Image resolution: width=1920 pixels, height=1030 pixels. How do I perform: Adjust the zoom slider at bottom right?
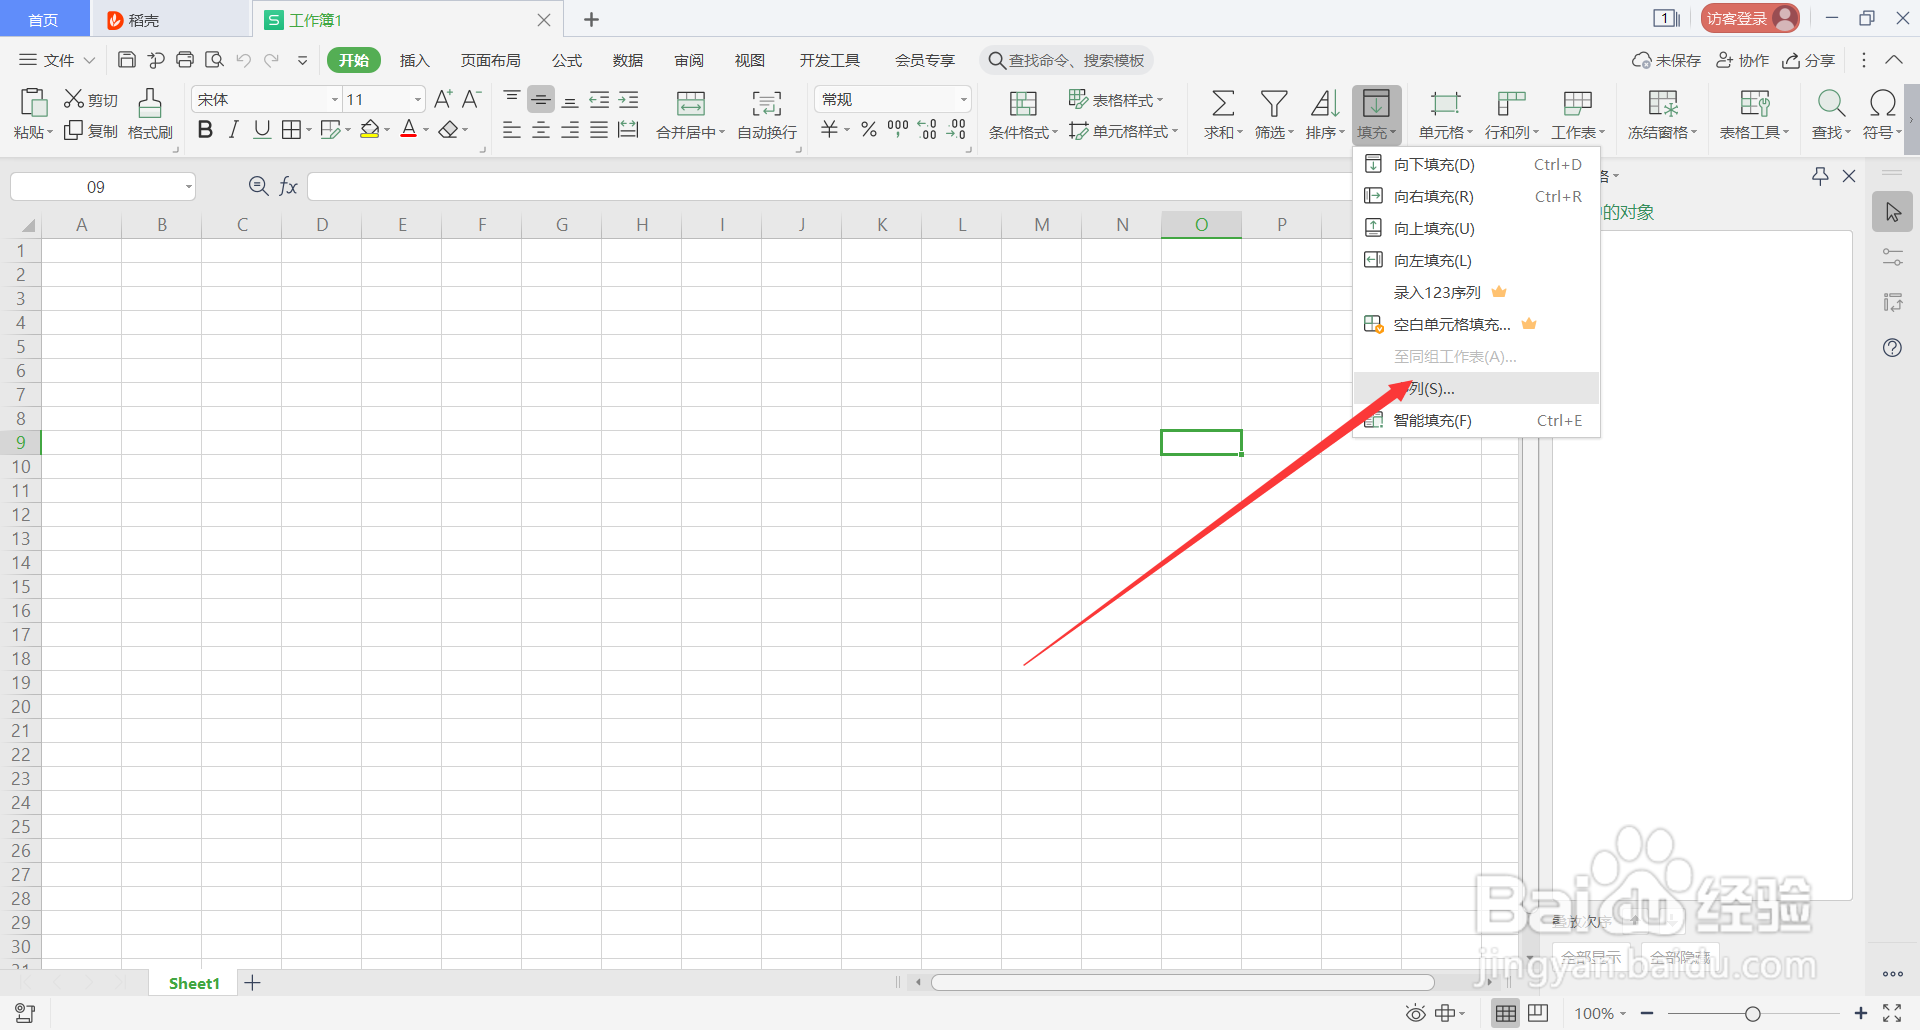[x=1755, y=1012]
